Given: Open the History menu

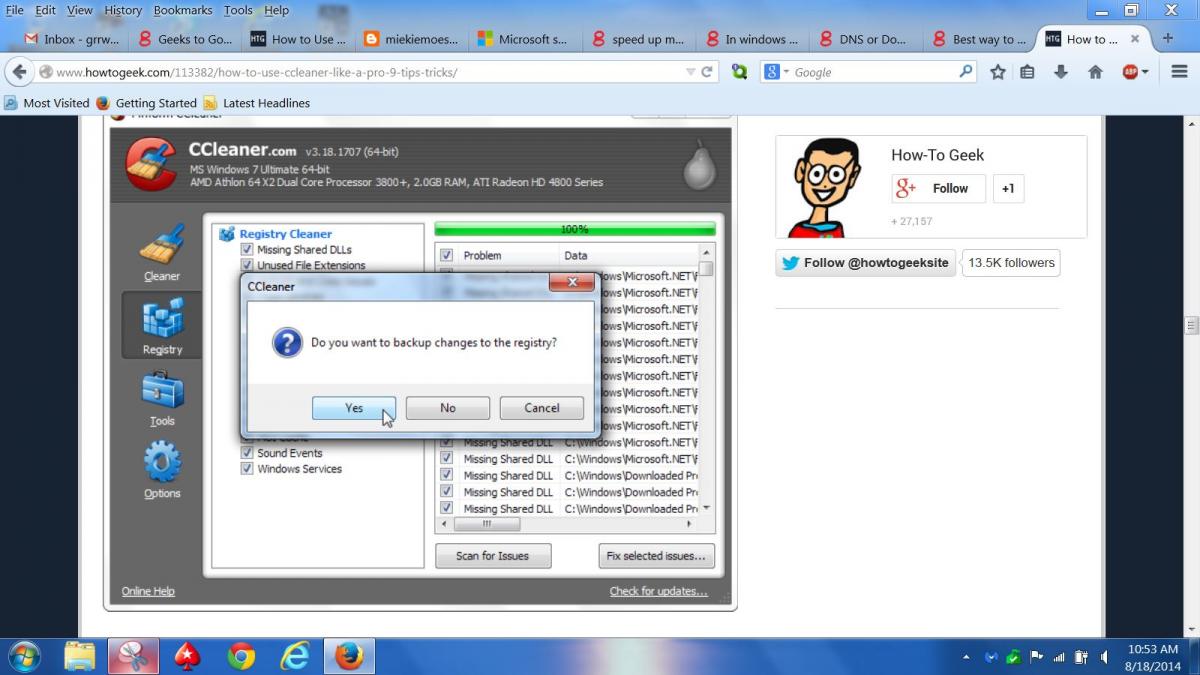Looking at the screenshot, I should pyautogui.click(x=123, y=10).
